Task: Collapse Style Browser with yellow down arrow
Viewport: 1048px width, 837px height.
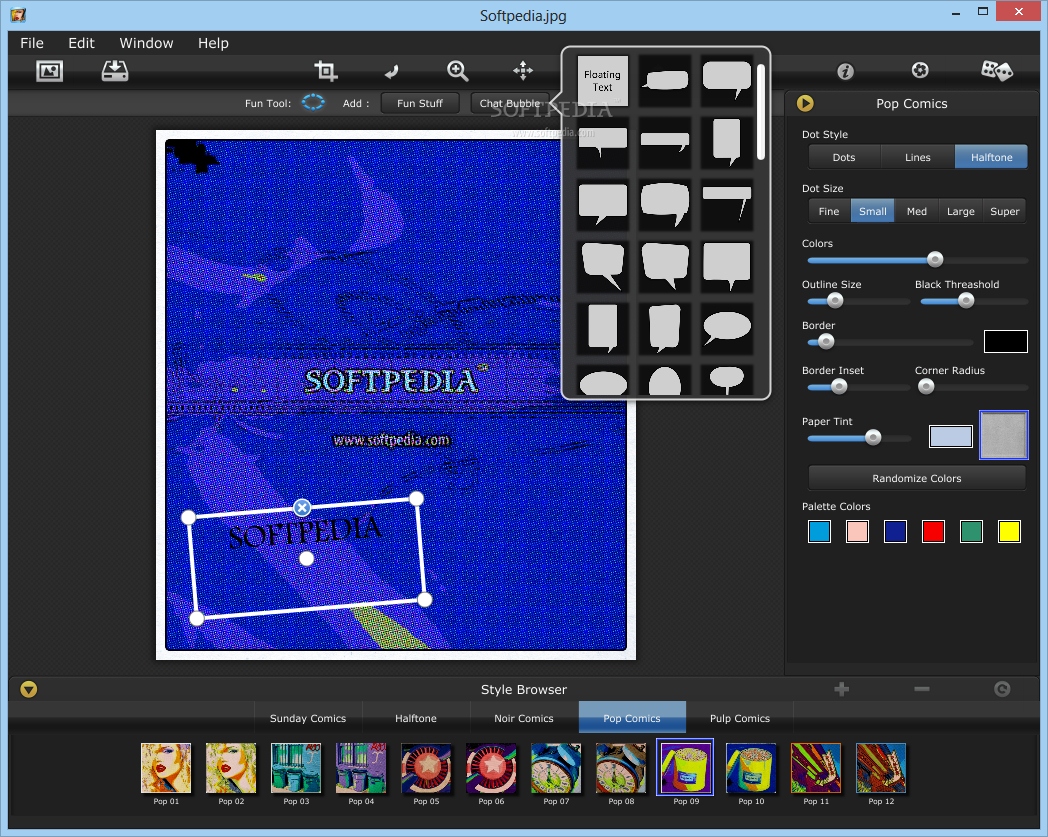Action: coord(29,689)
